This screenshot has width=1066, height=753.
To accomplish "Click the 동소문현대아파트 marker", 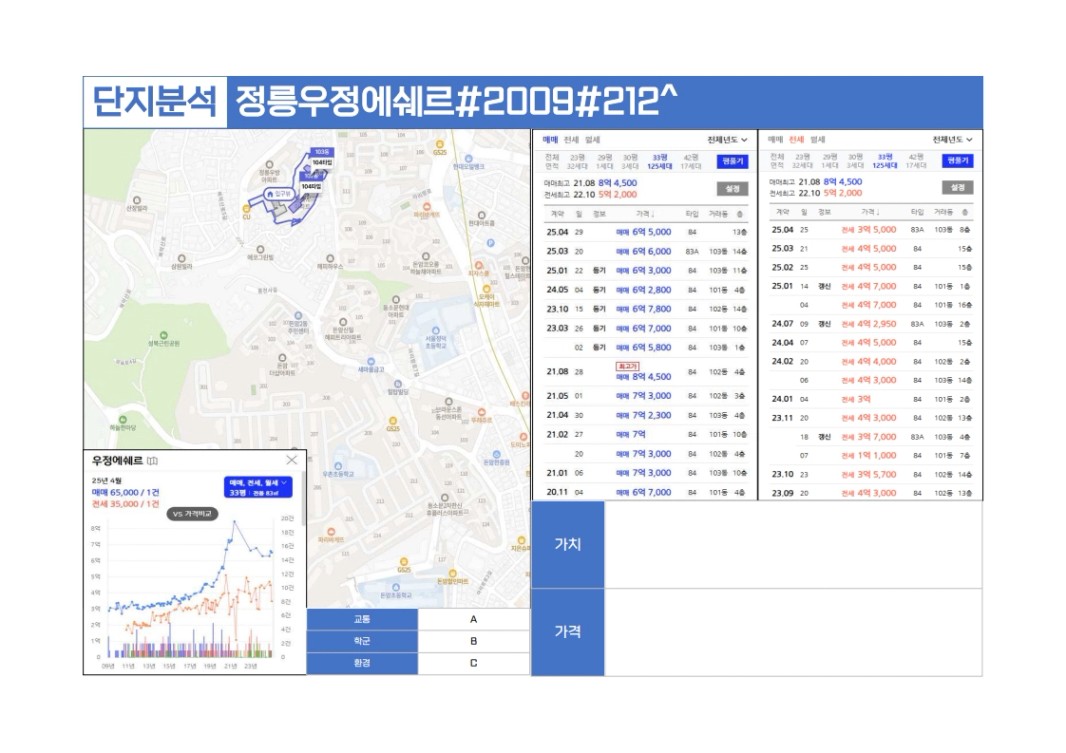I will tap(396, 307).
